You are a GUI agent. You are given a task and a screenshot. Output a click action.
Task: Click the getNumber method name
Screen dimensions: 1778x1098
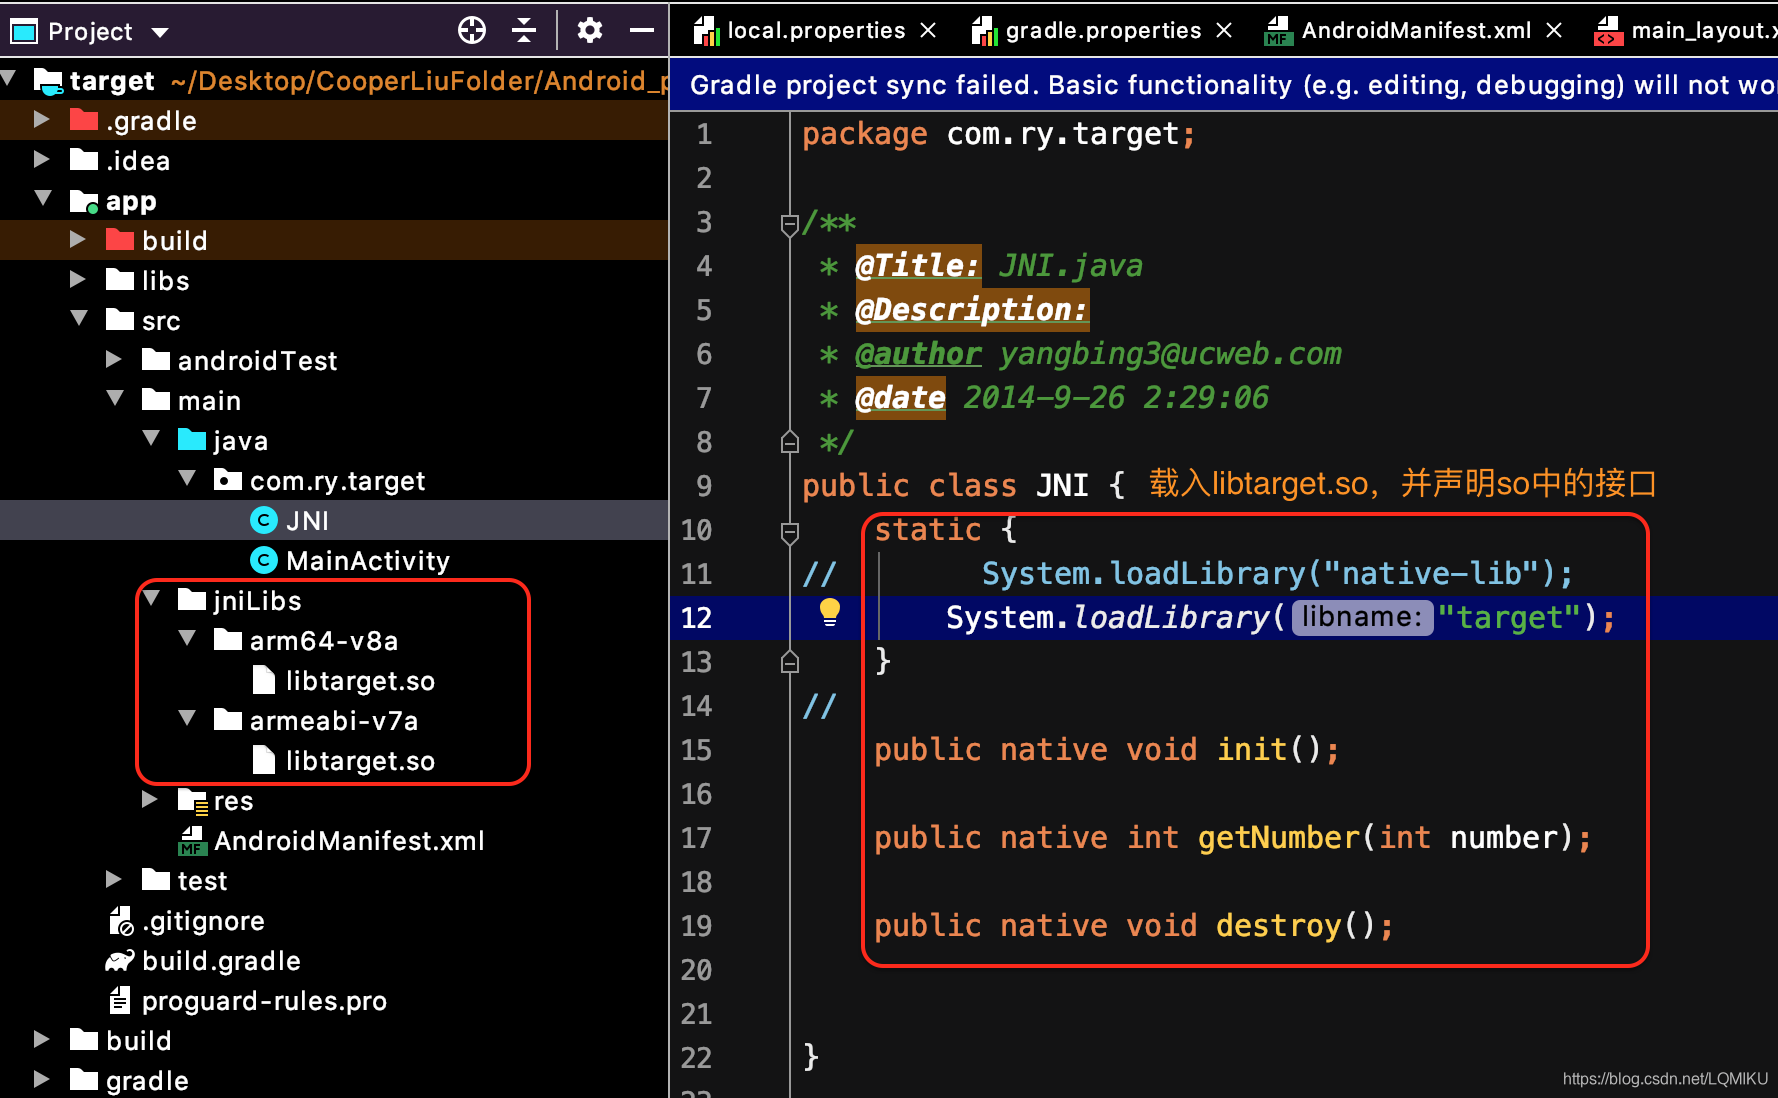coord(1279,837)
